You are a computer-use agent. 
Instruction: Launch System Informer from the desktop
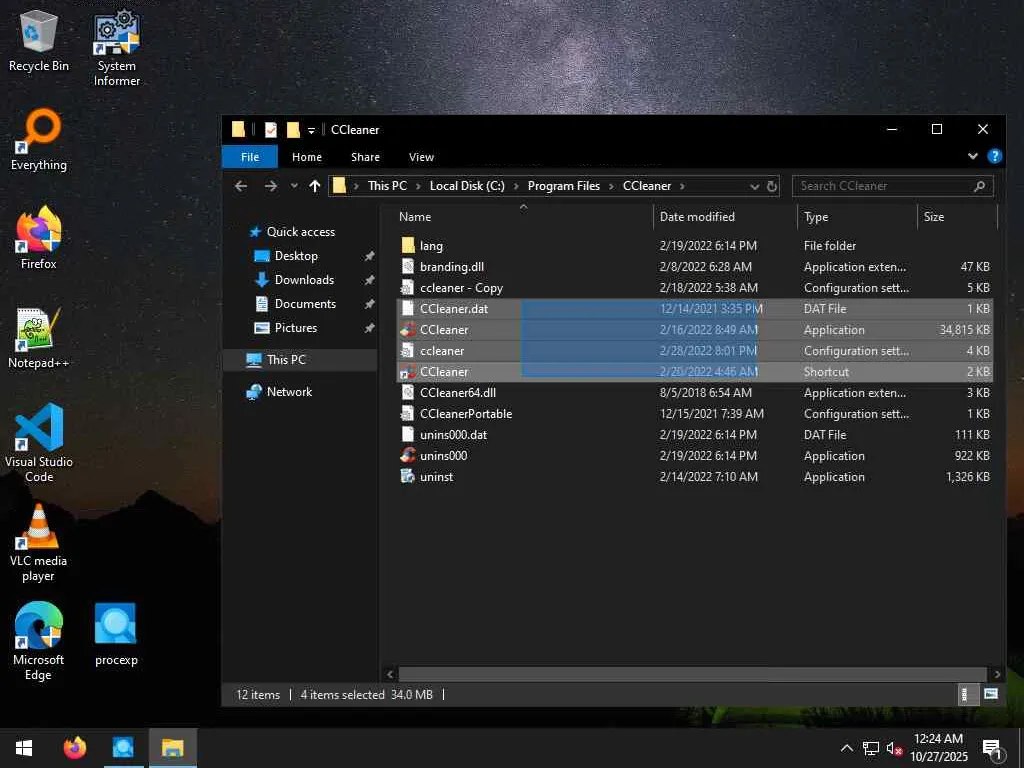(x=116, y=48)
